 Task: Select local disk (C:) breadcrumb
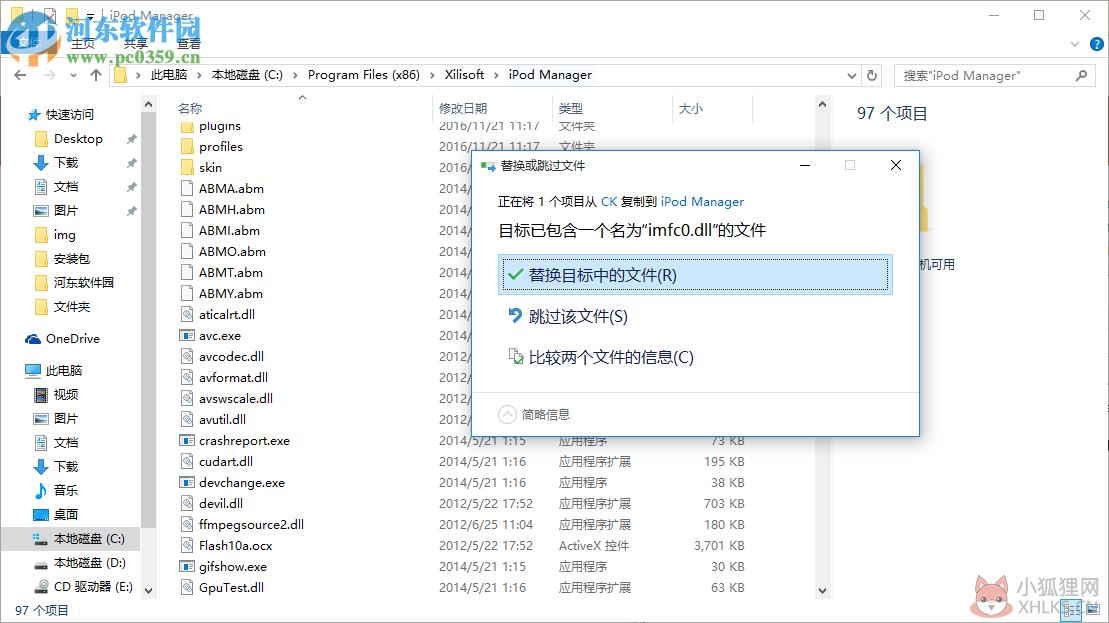[x=247, y=74]
